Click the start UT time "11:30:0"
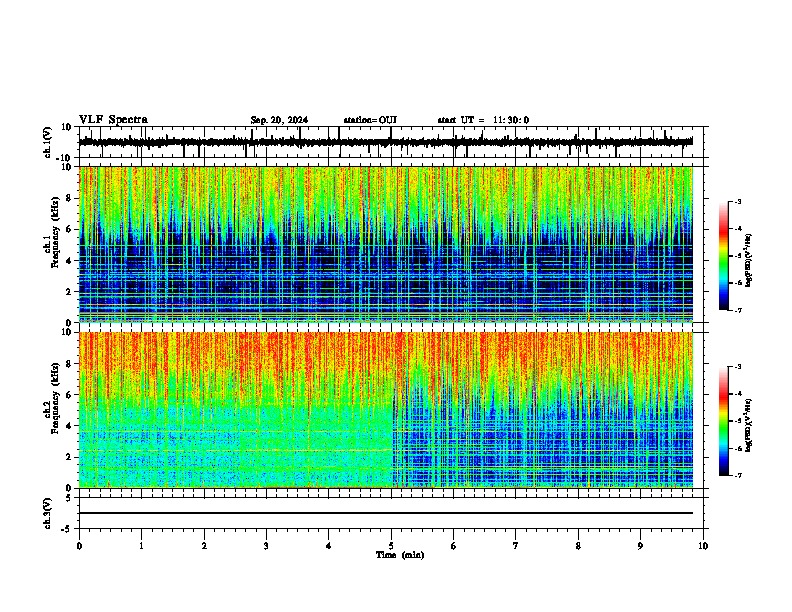The width and height of the screenshot is (792, 612). click(511, 120)
